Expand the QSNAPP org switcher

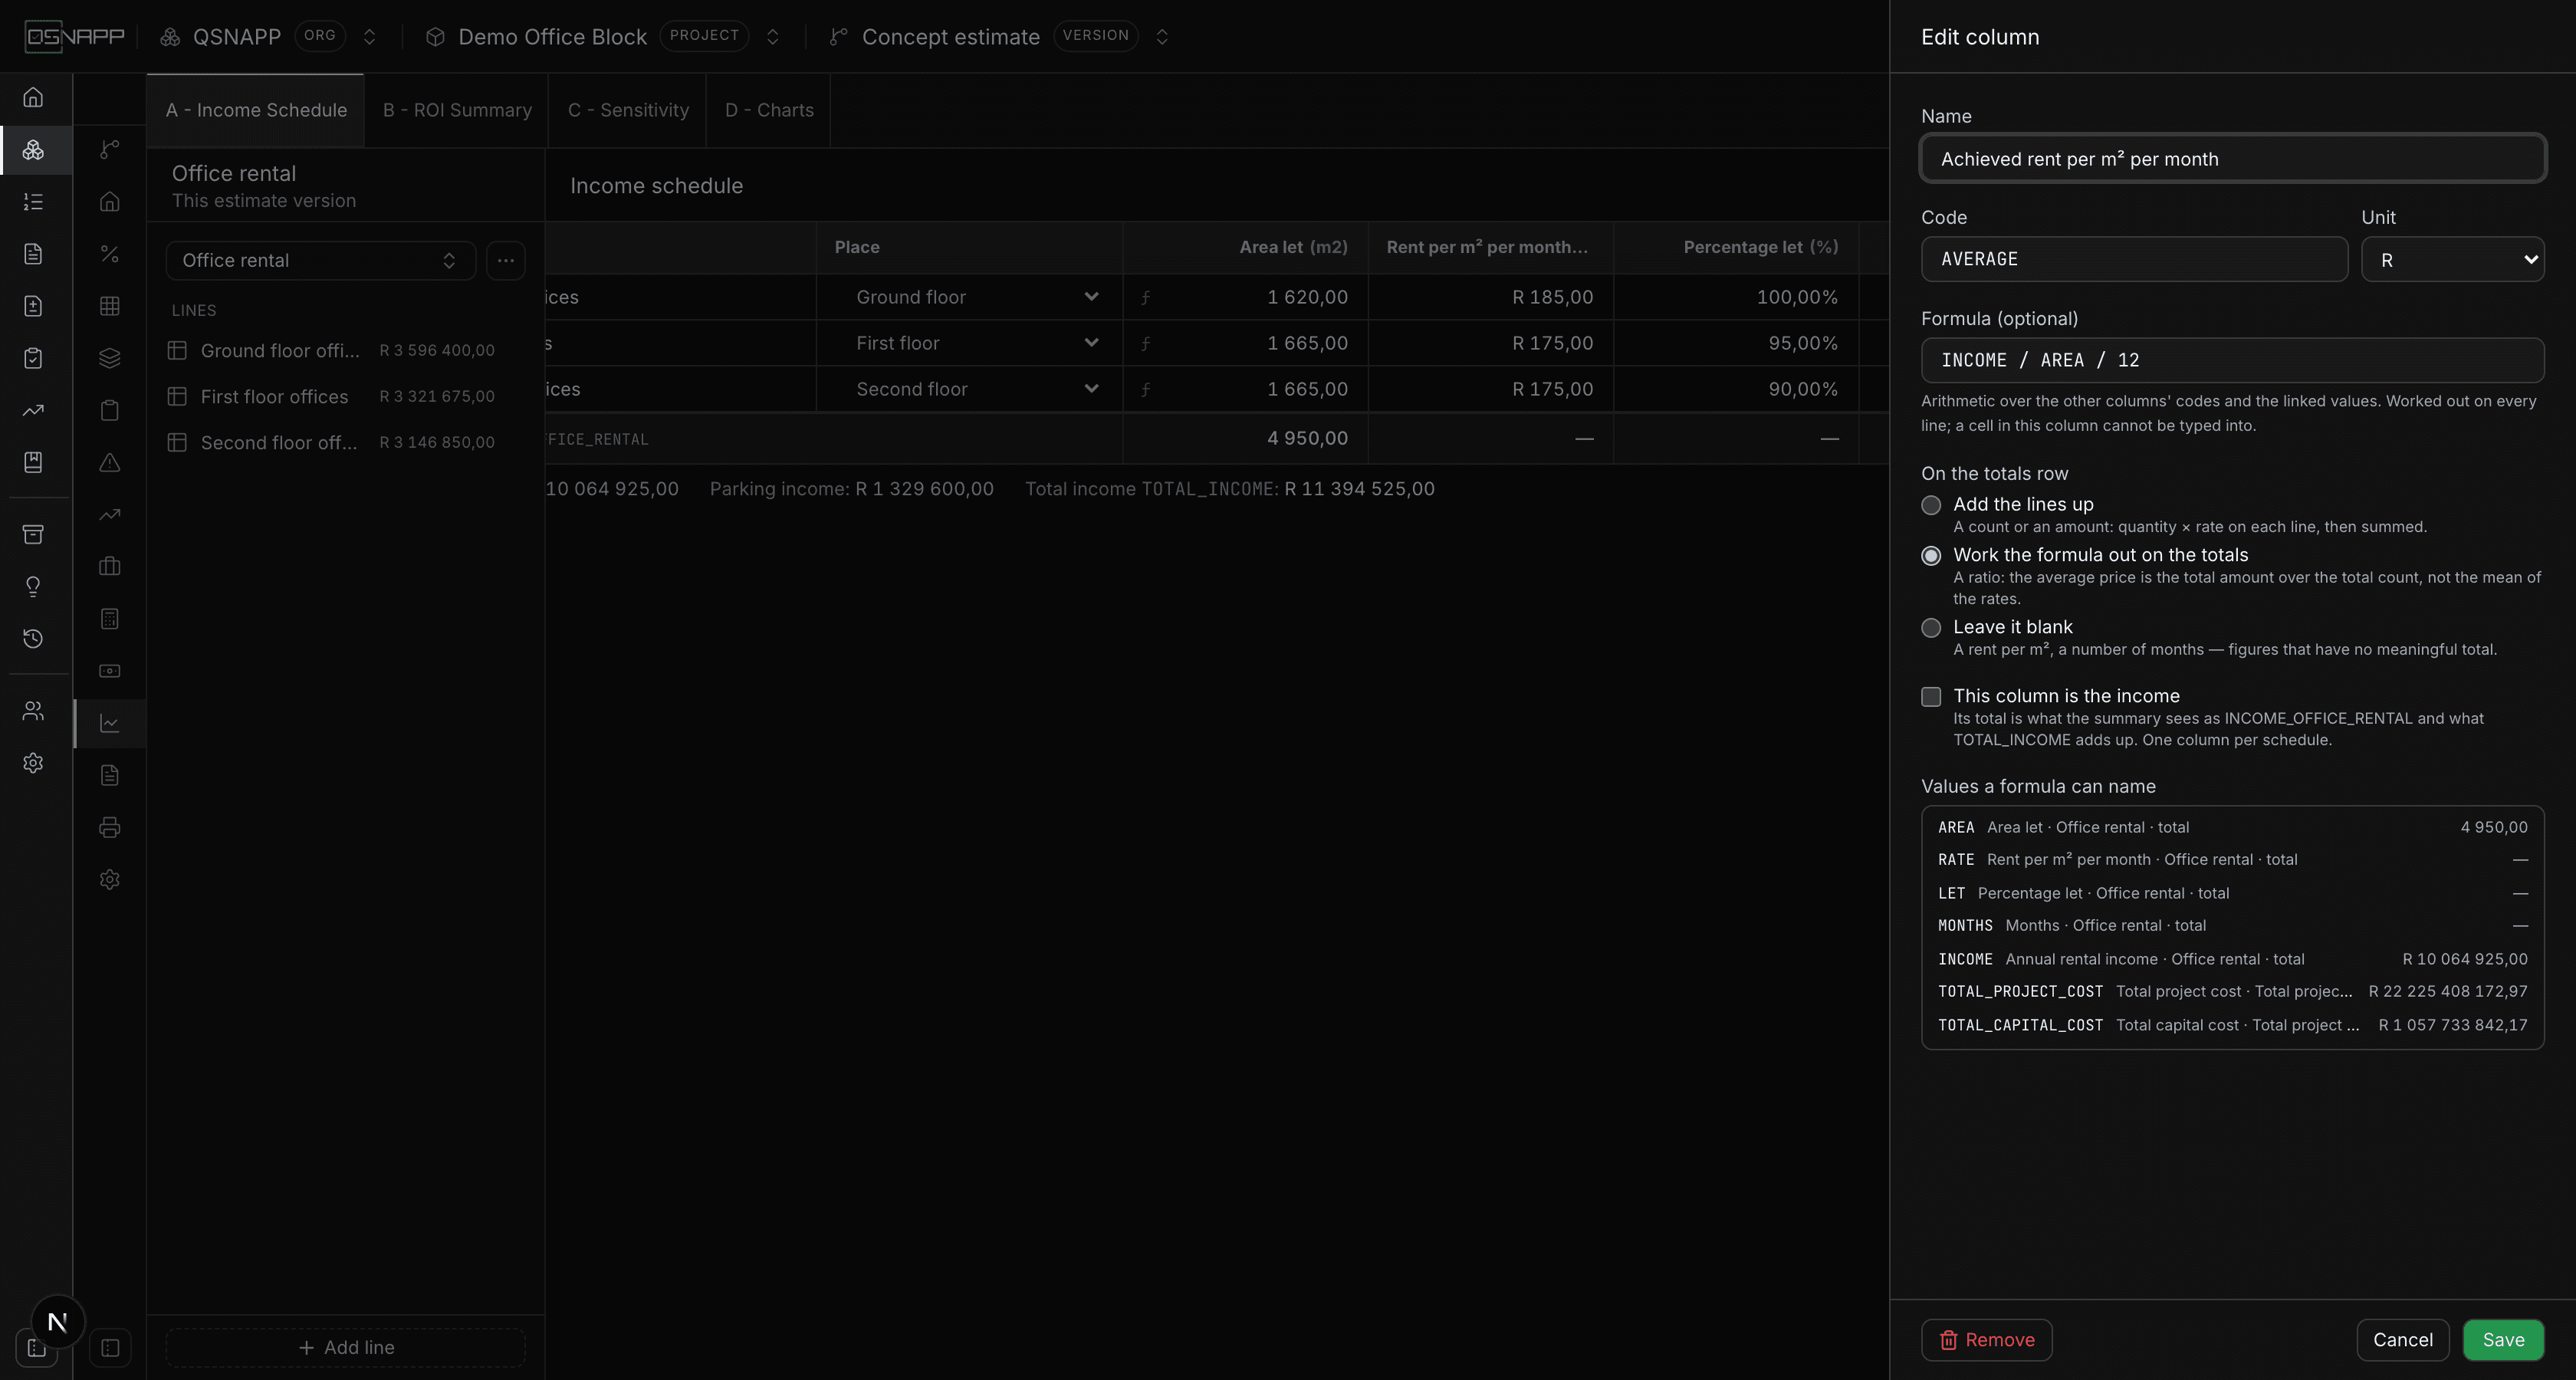pyautogui.click(x=369, y=37)
